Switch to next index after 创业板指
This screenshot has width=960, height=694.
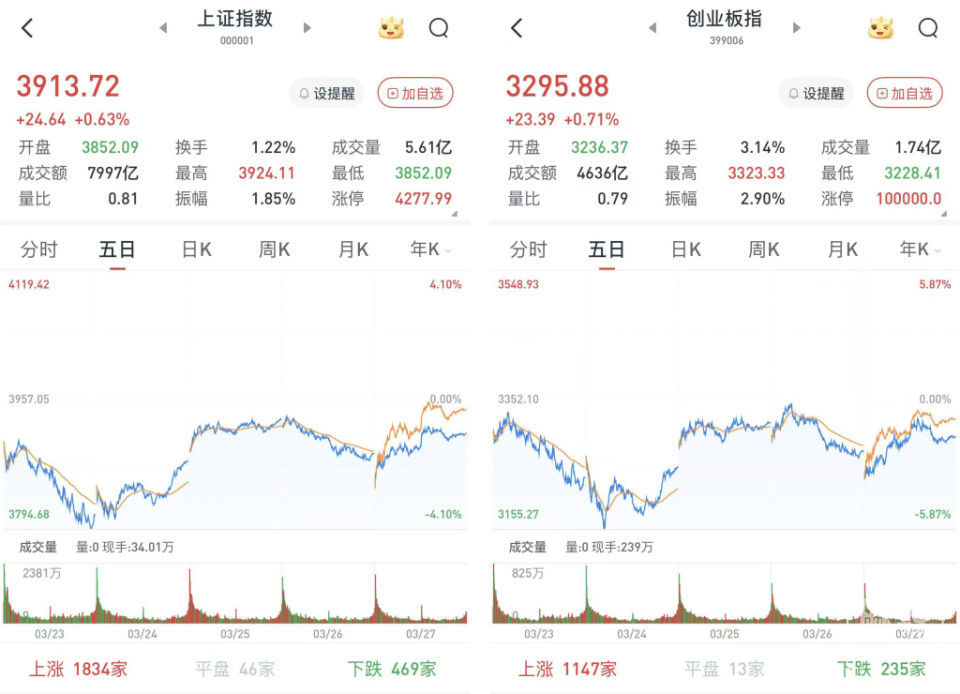click(797, 28)
